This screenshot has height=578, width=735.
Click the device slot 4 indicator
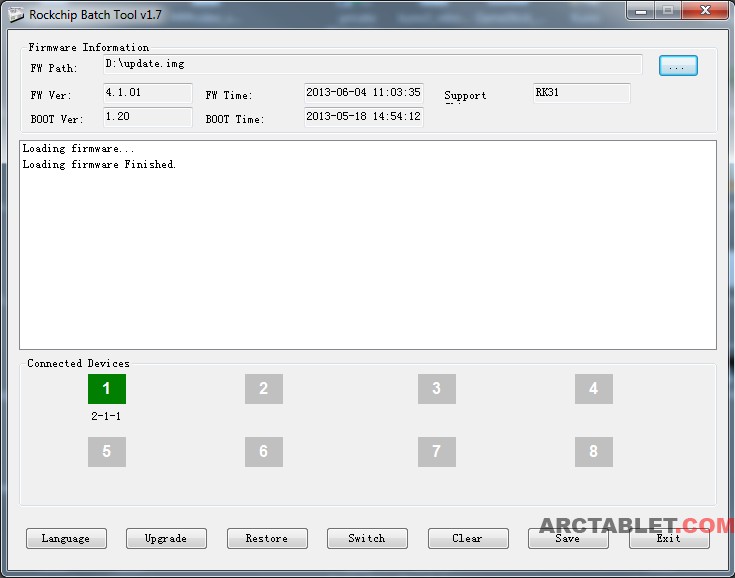(593, 389)
